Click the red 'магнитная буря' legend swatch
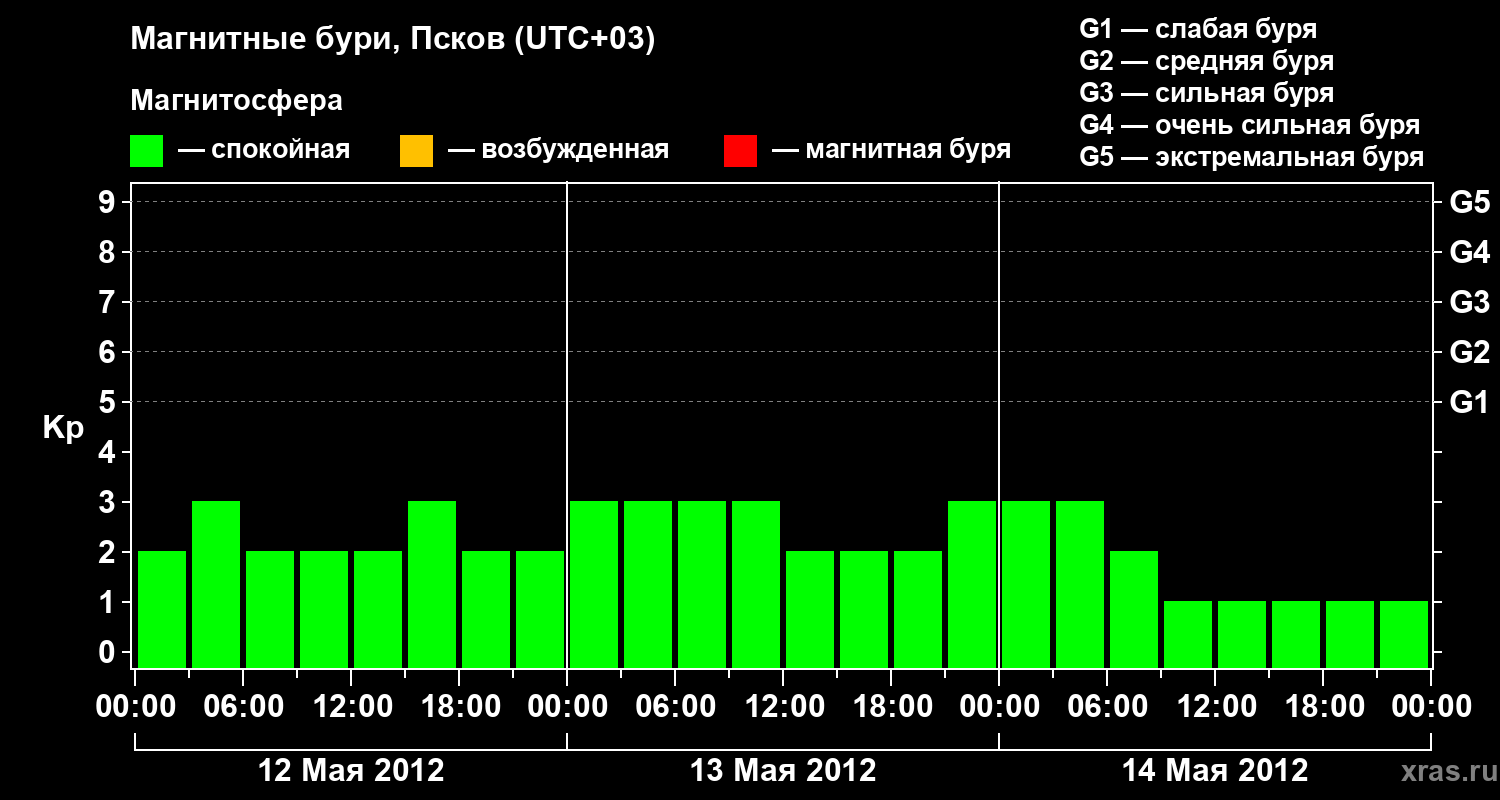 (740, 151)
